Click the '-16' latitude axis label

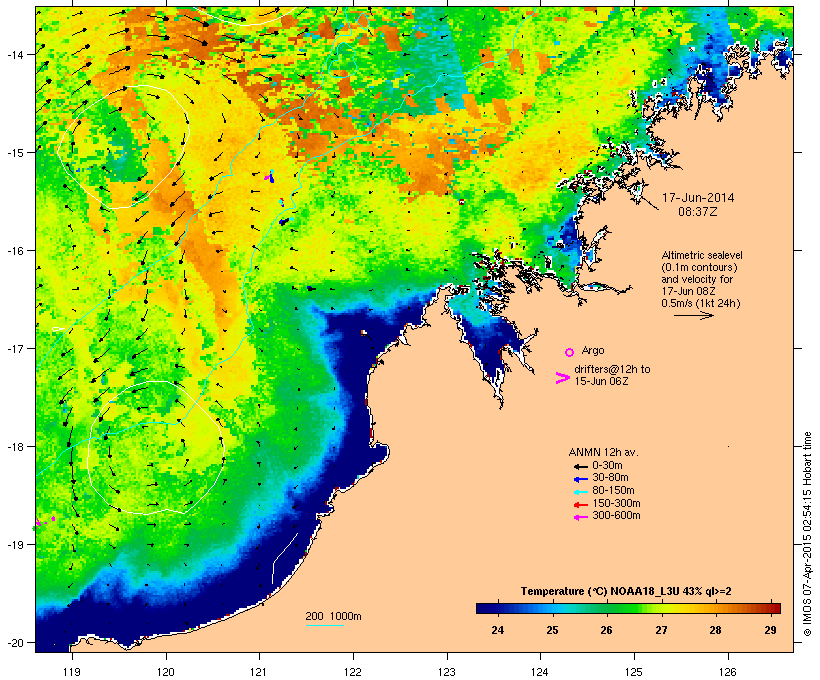tap(14, 251)
